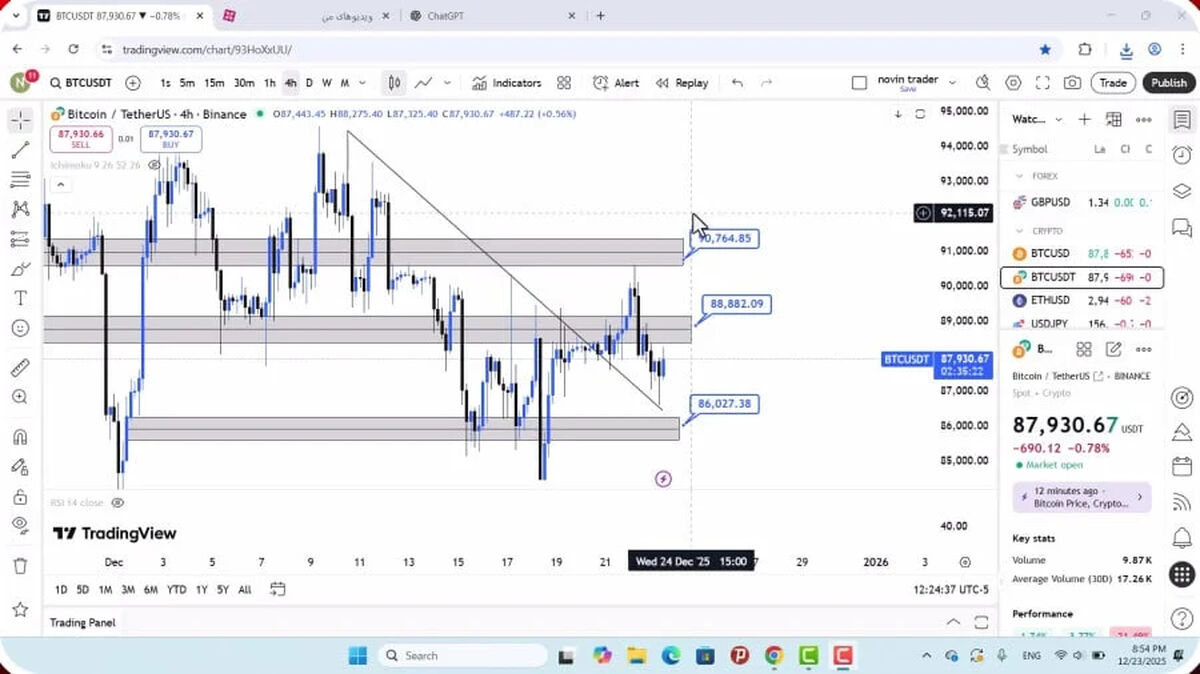Toggle Ichimoku indicator visibility eye
The image size is (1200, 674).
point(155,165)
